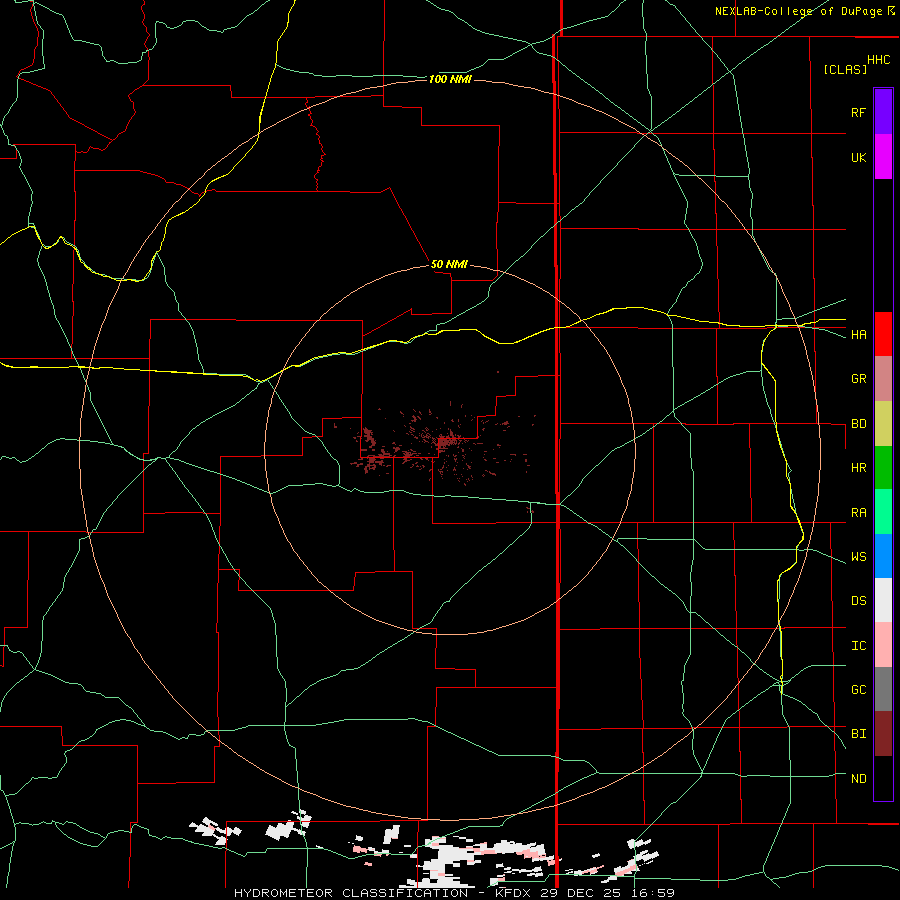Image resolution: width=900 pixels, height=900 pixels.
Task: Click the WS legend label
Action: (858, 557)
